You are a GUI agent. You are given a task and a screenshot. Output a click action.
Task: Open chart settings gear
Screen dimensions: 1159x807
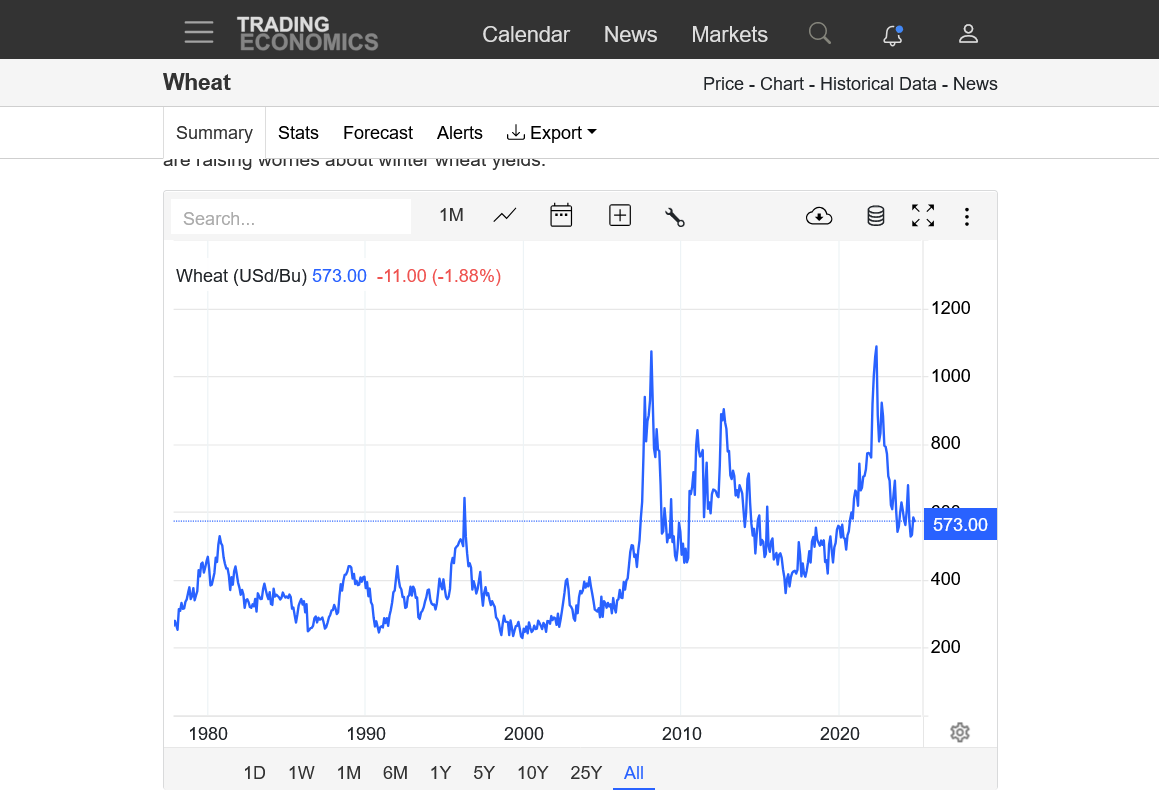point(960,733)
